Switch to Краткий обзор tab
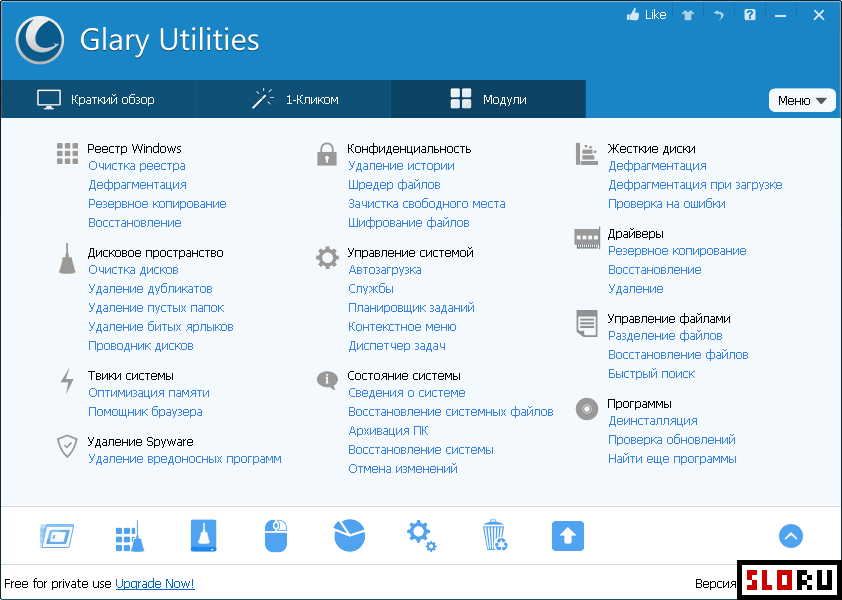842x600 pixels. click(x=98, y=99)
